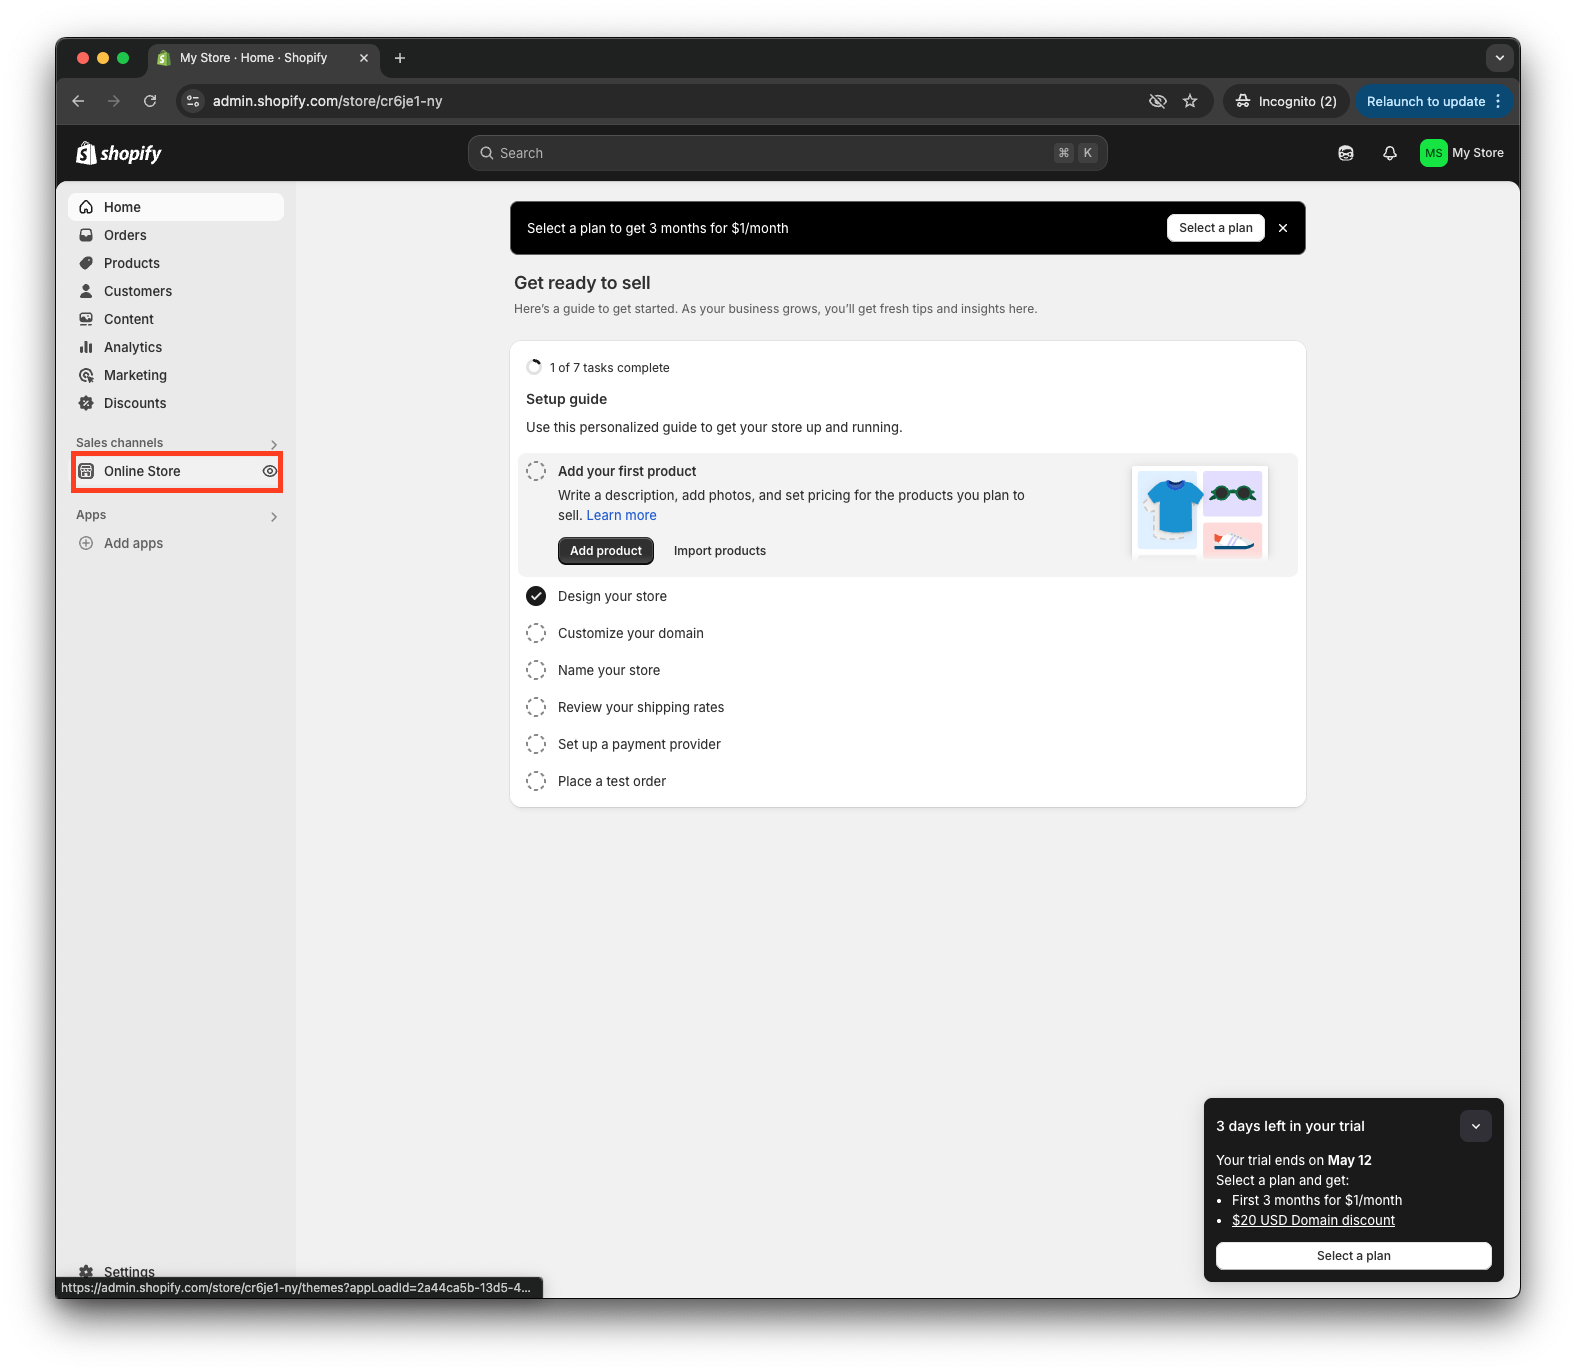Open the Sidekick assistant icon in header
Screen dimensions: 1576x1372
point(1345,153)
